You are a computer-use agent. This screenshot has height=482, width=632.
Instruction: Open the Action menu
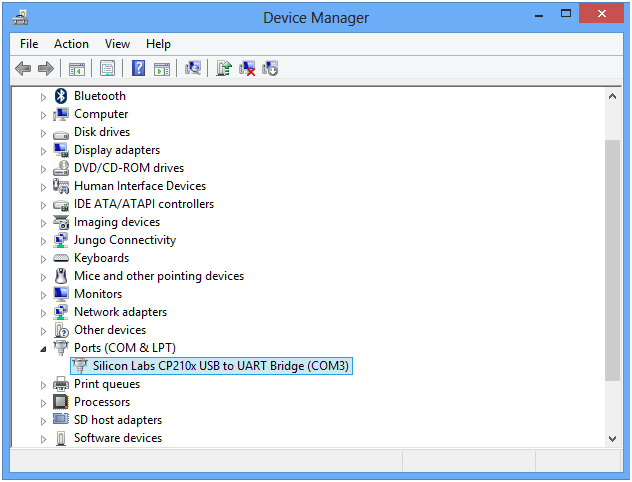71,44
